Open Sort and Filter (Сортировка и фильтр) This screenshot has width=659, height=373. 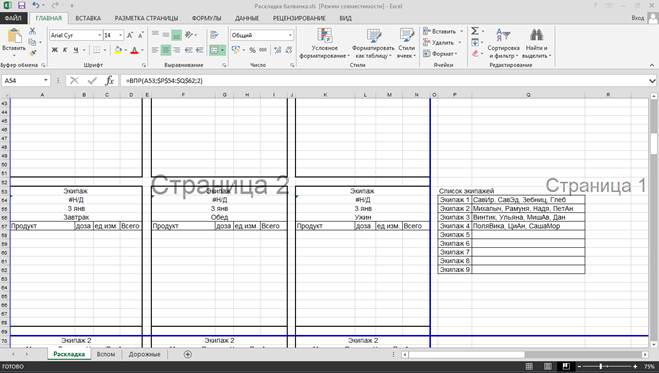[x=503, y=43]
